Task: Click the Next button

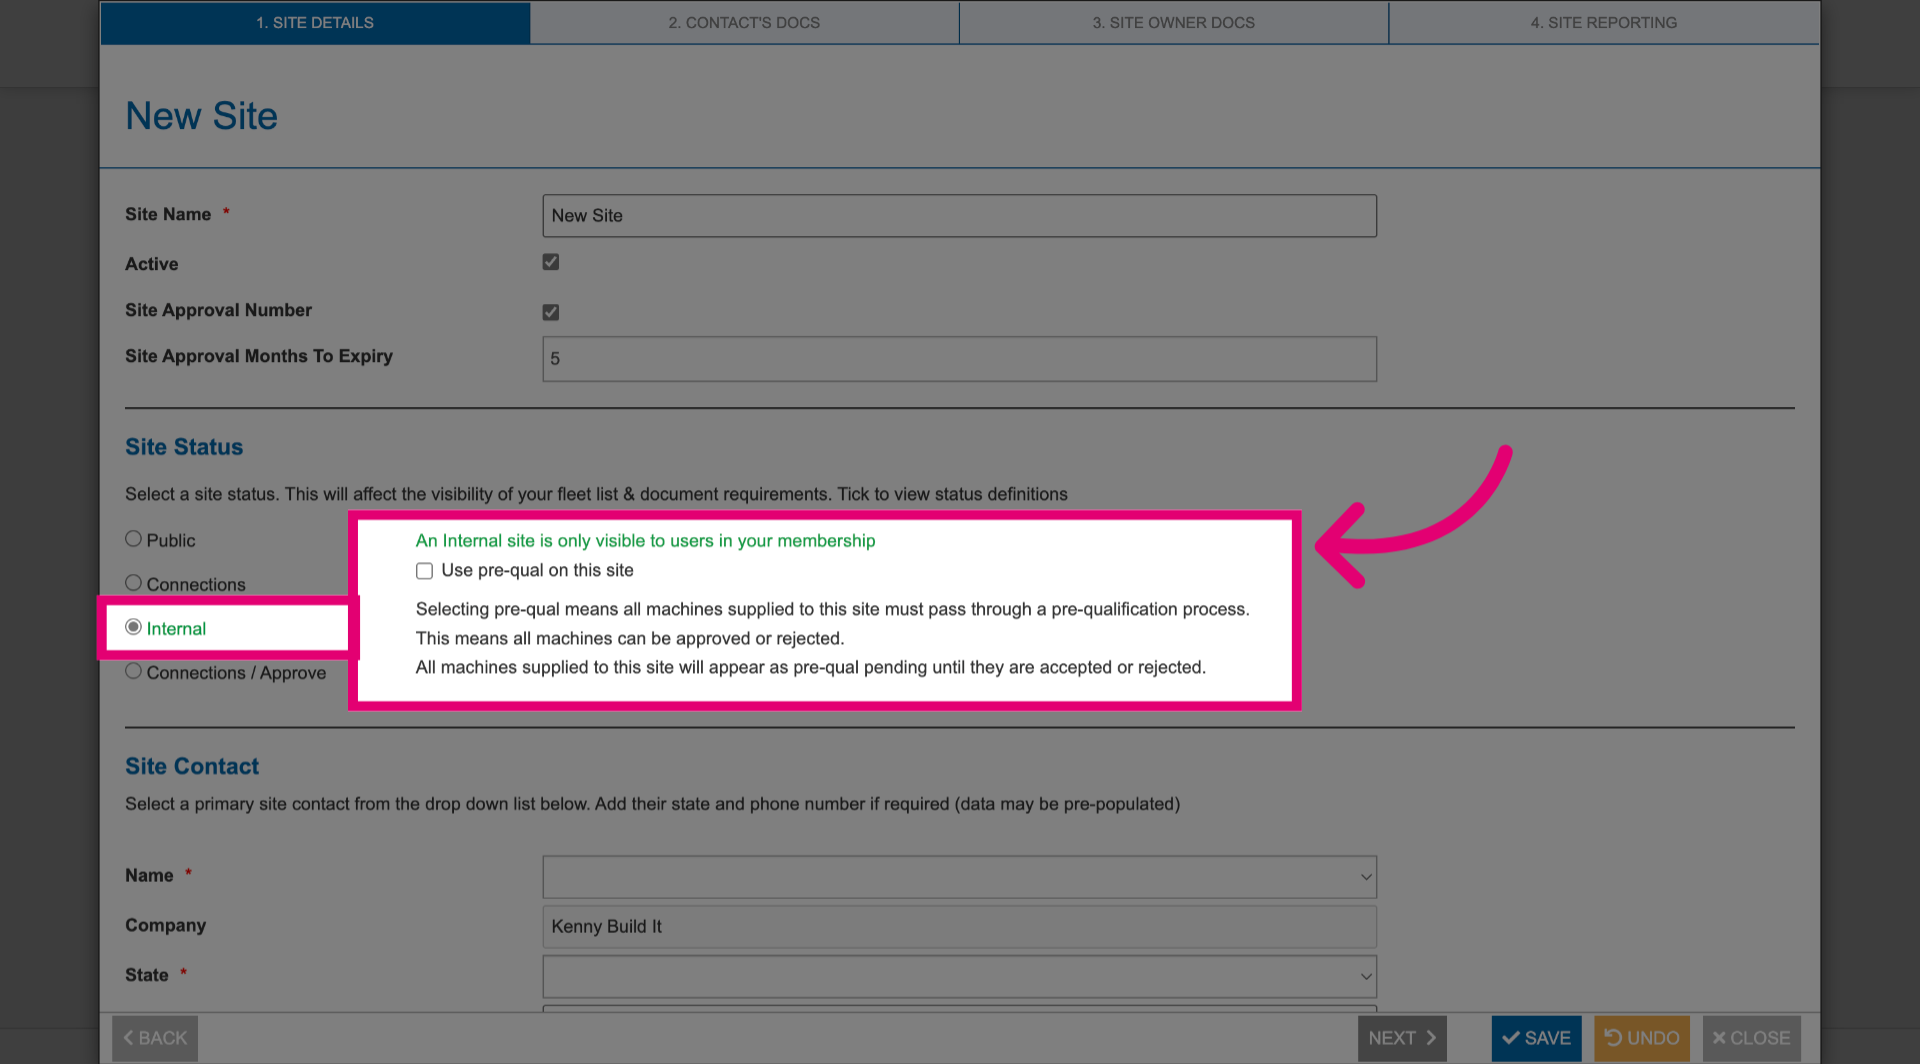Action: pos(1402,1038)
